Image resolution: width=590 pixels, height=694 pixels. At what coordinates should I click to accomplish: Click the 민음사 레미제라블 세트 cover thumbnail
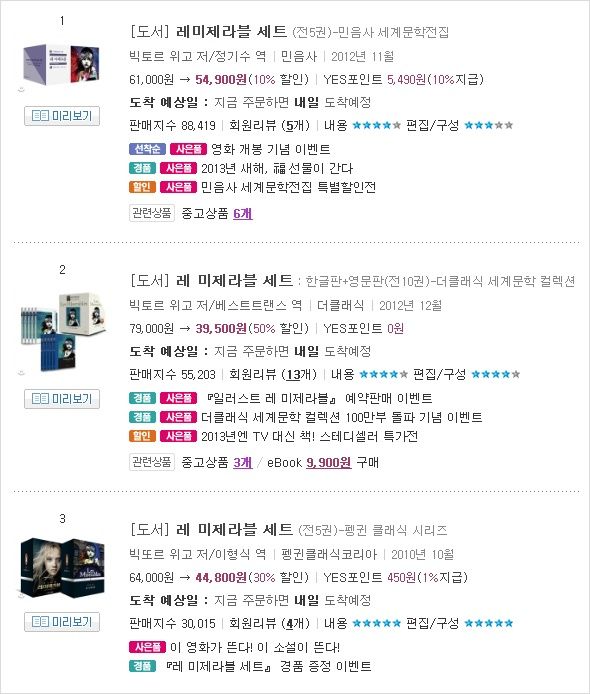pyautogui.click(x=61, y=65)
